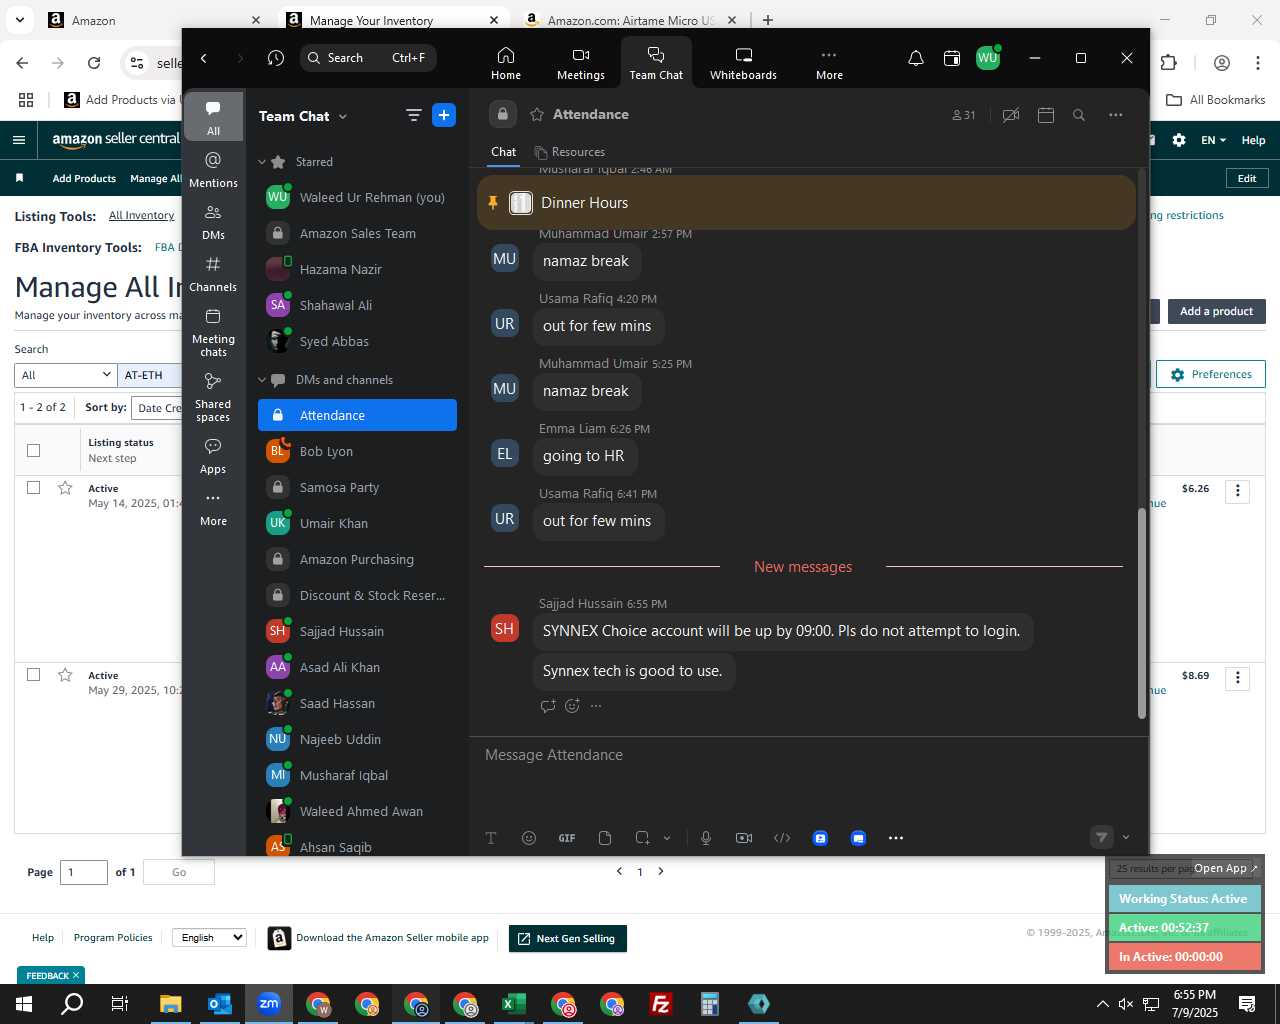Open Amazon Sales Team chat
Image resolution: width=1280 pixels, height=1024 pixels.
pos(357,234)
